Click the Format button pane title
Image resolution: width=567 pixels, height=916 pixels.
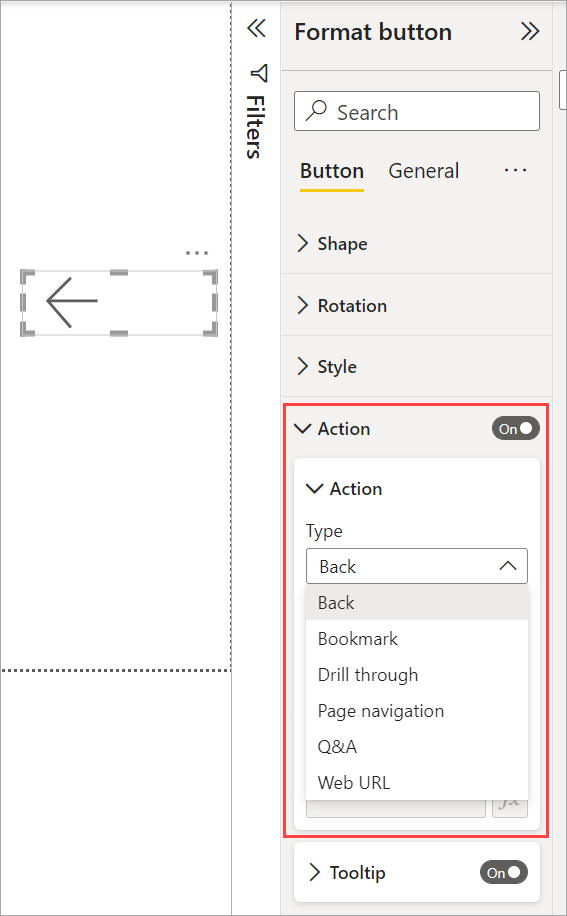click(x=373, y=32)
